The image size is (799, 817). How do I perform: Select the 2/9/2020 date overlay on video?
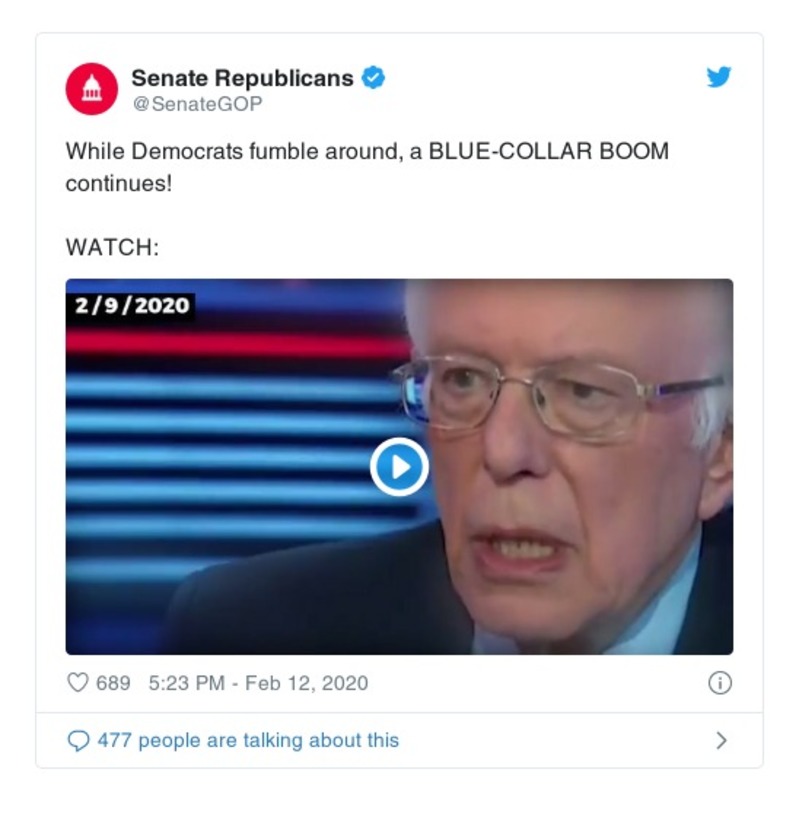(131, 306)
